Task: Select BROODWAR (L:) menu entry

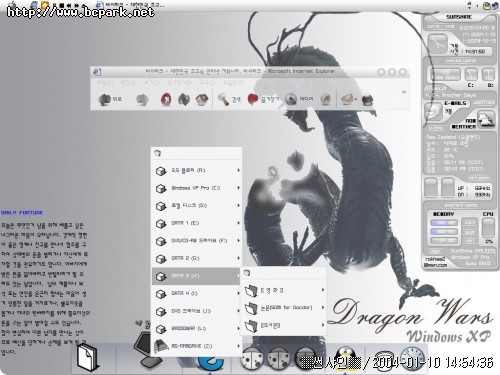Action: click(196, 329)
